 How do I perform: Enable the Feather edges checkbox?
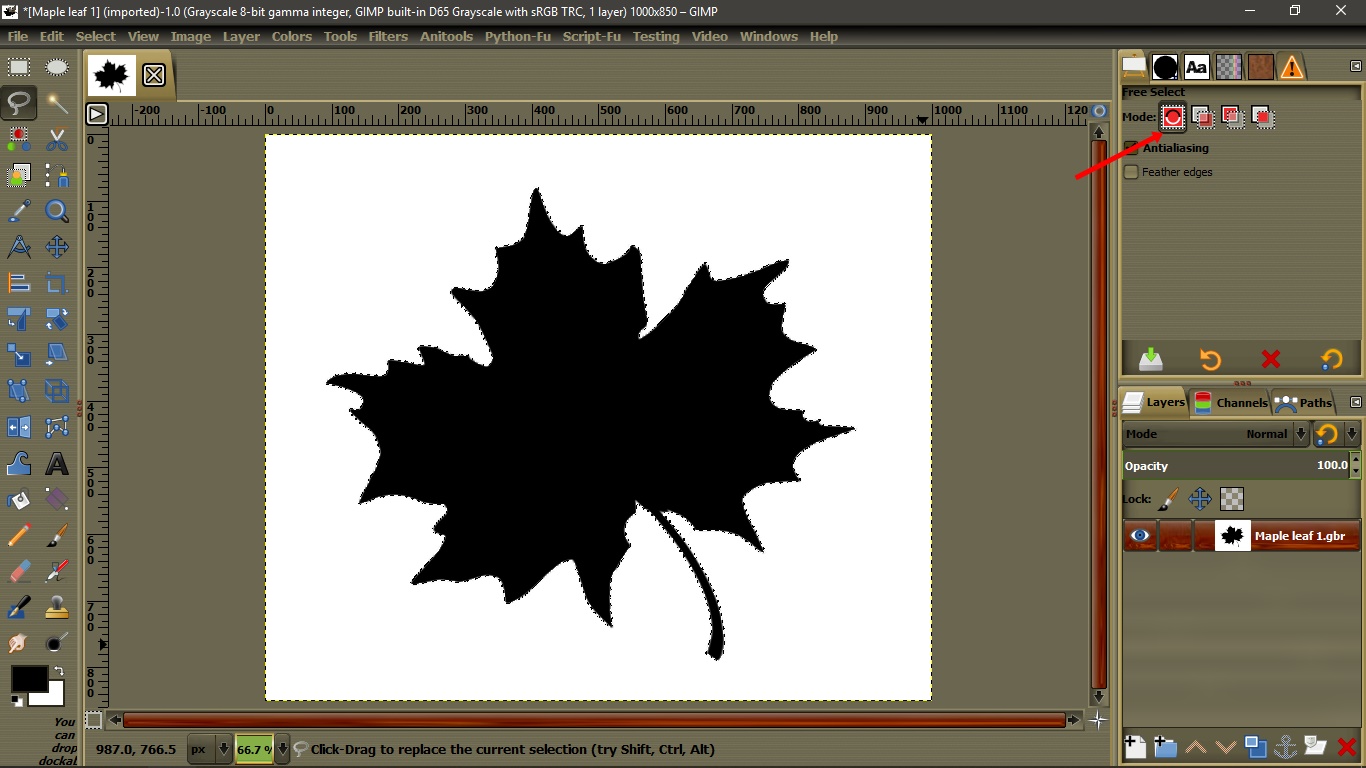1131,172
